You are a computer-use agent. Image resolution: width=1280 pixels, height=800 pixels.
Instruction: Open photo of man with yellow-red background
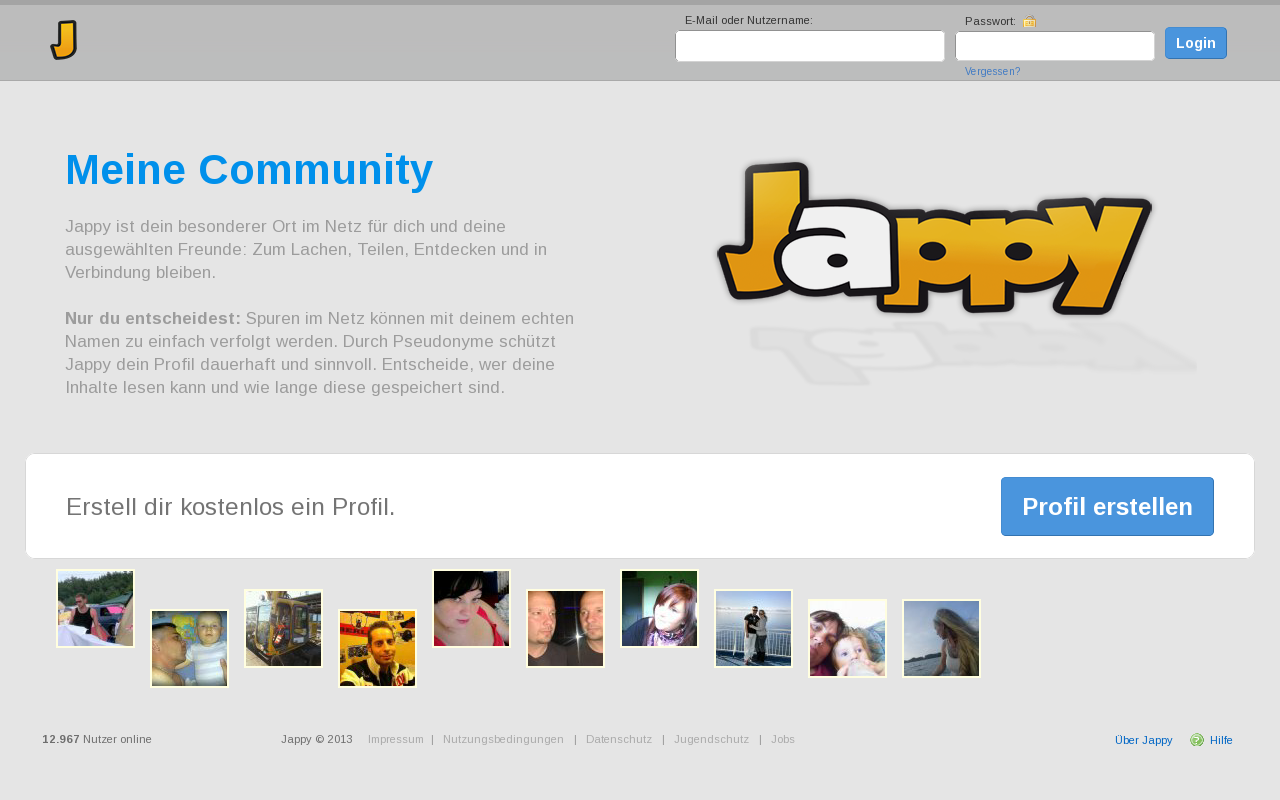click(x=377, y=649)
